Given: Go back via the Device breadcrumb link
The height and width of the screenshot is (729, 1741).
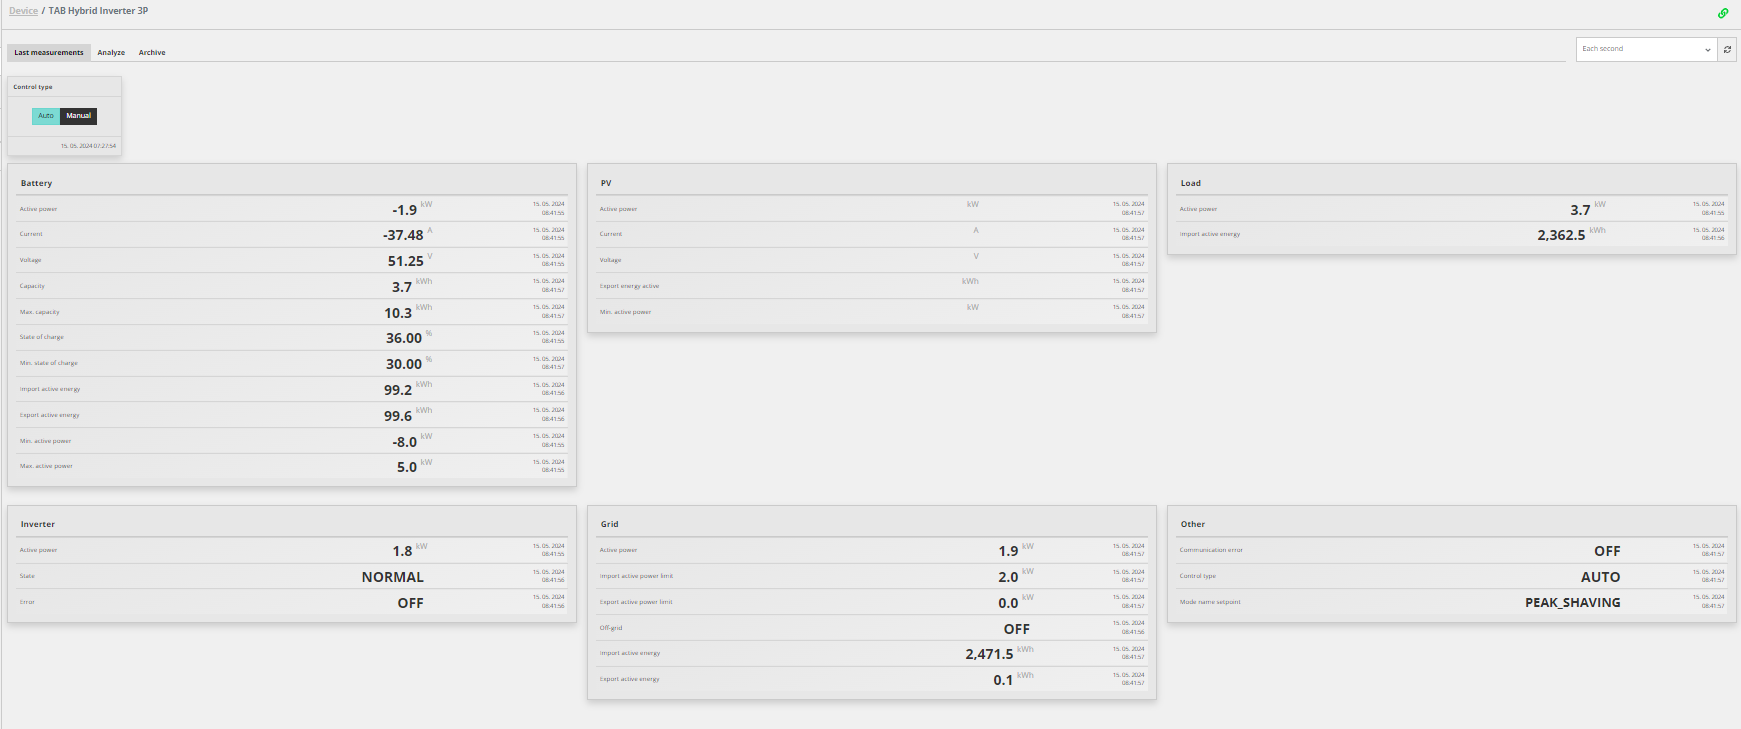Looking at the screenshot, I should pyautogui.click(x=23, y=11).
